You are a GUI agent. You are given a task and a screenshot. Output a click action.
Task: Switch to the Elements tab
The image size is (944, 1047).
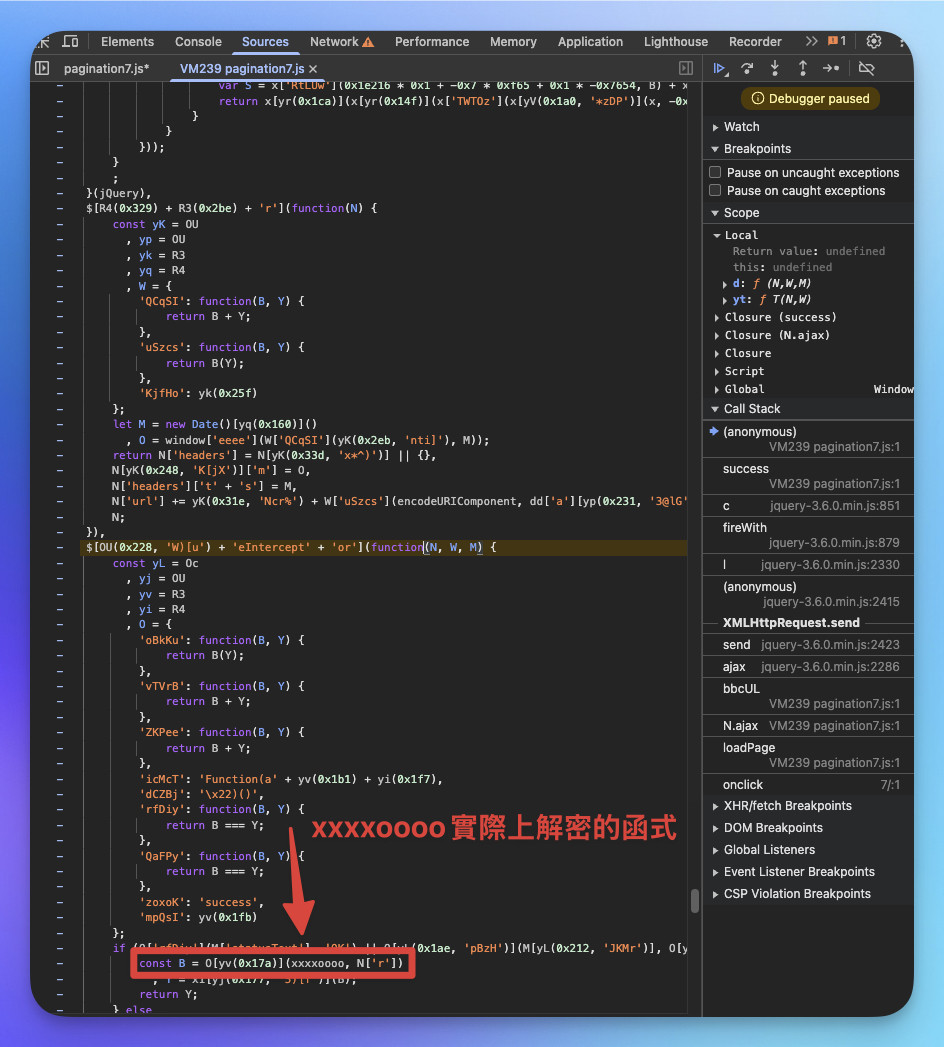pyautogui.click(x=128, y=41)
